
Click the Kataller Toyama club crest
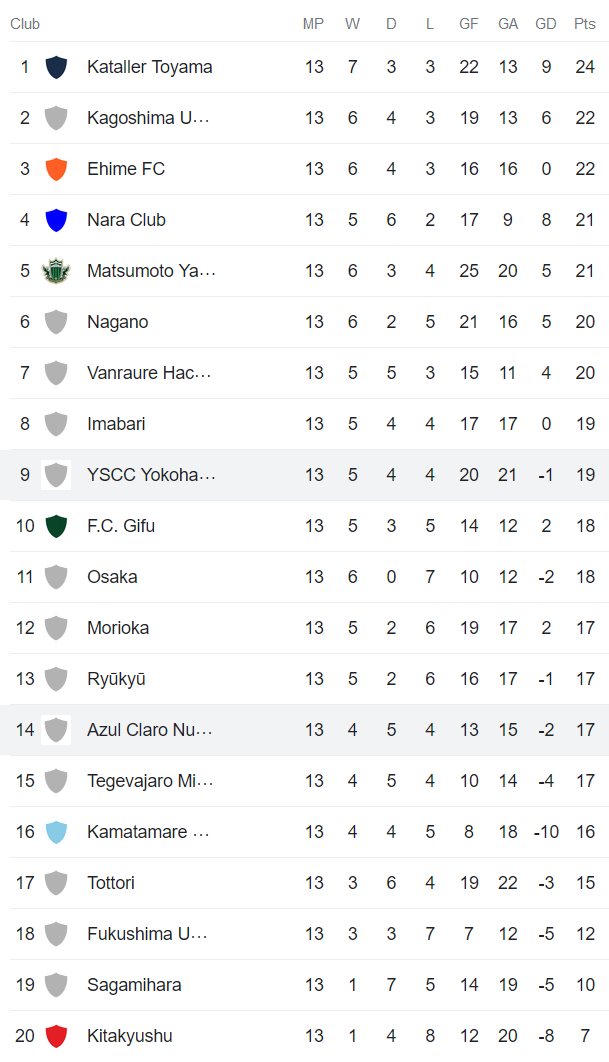tap(57, 66)
